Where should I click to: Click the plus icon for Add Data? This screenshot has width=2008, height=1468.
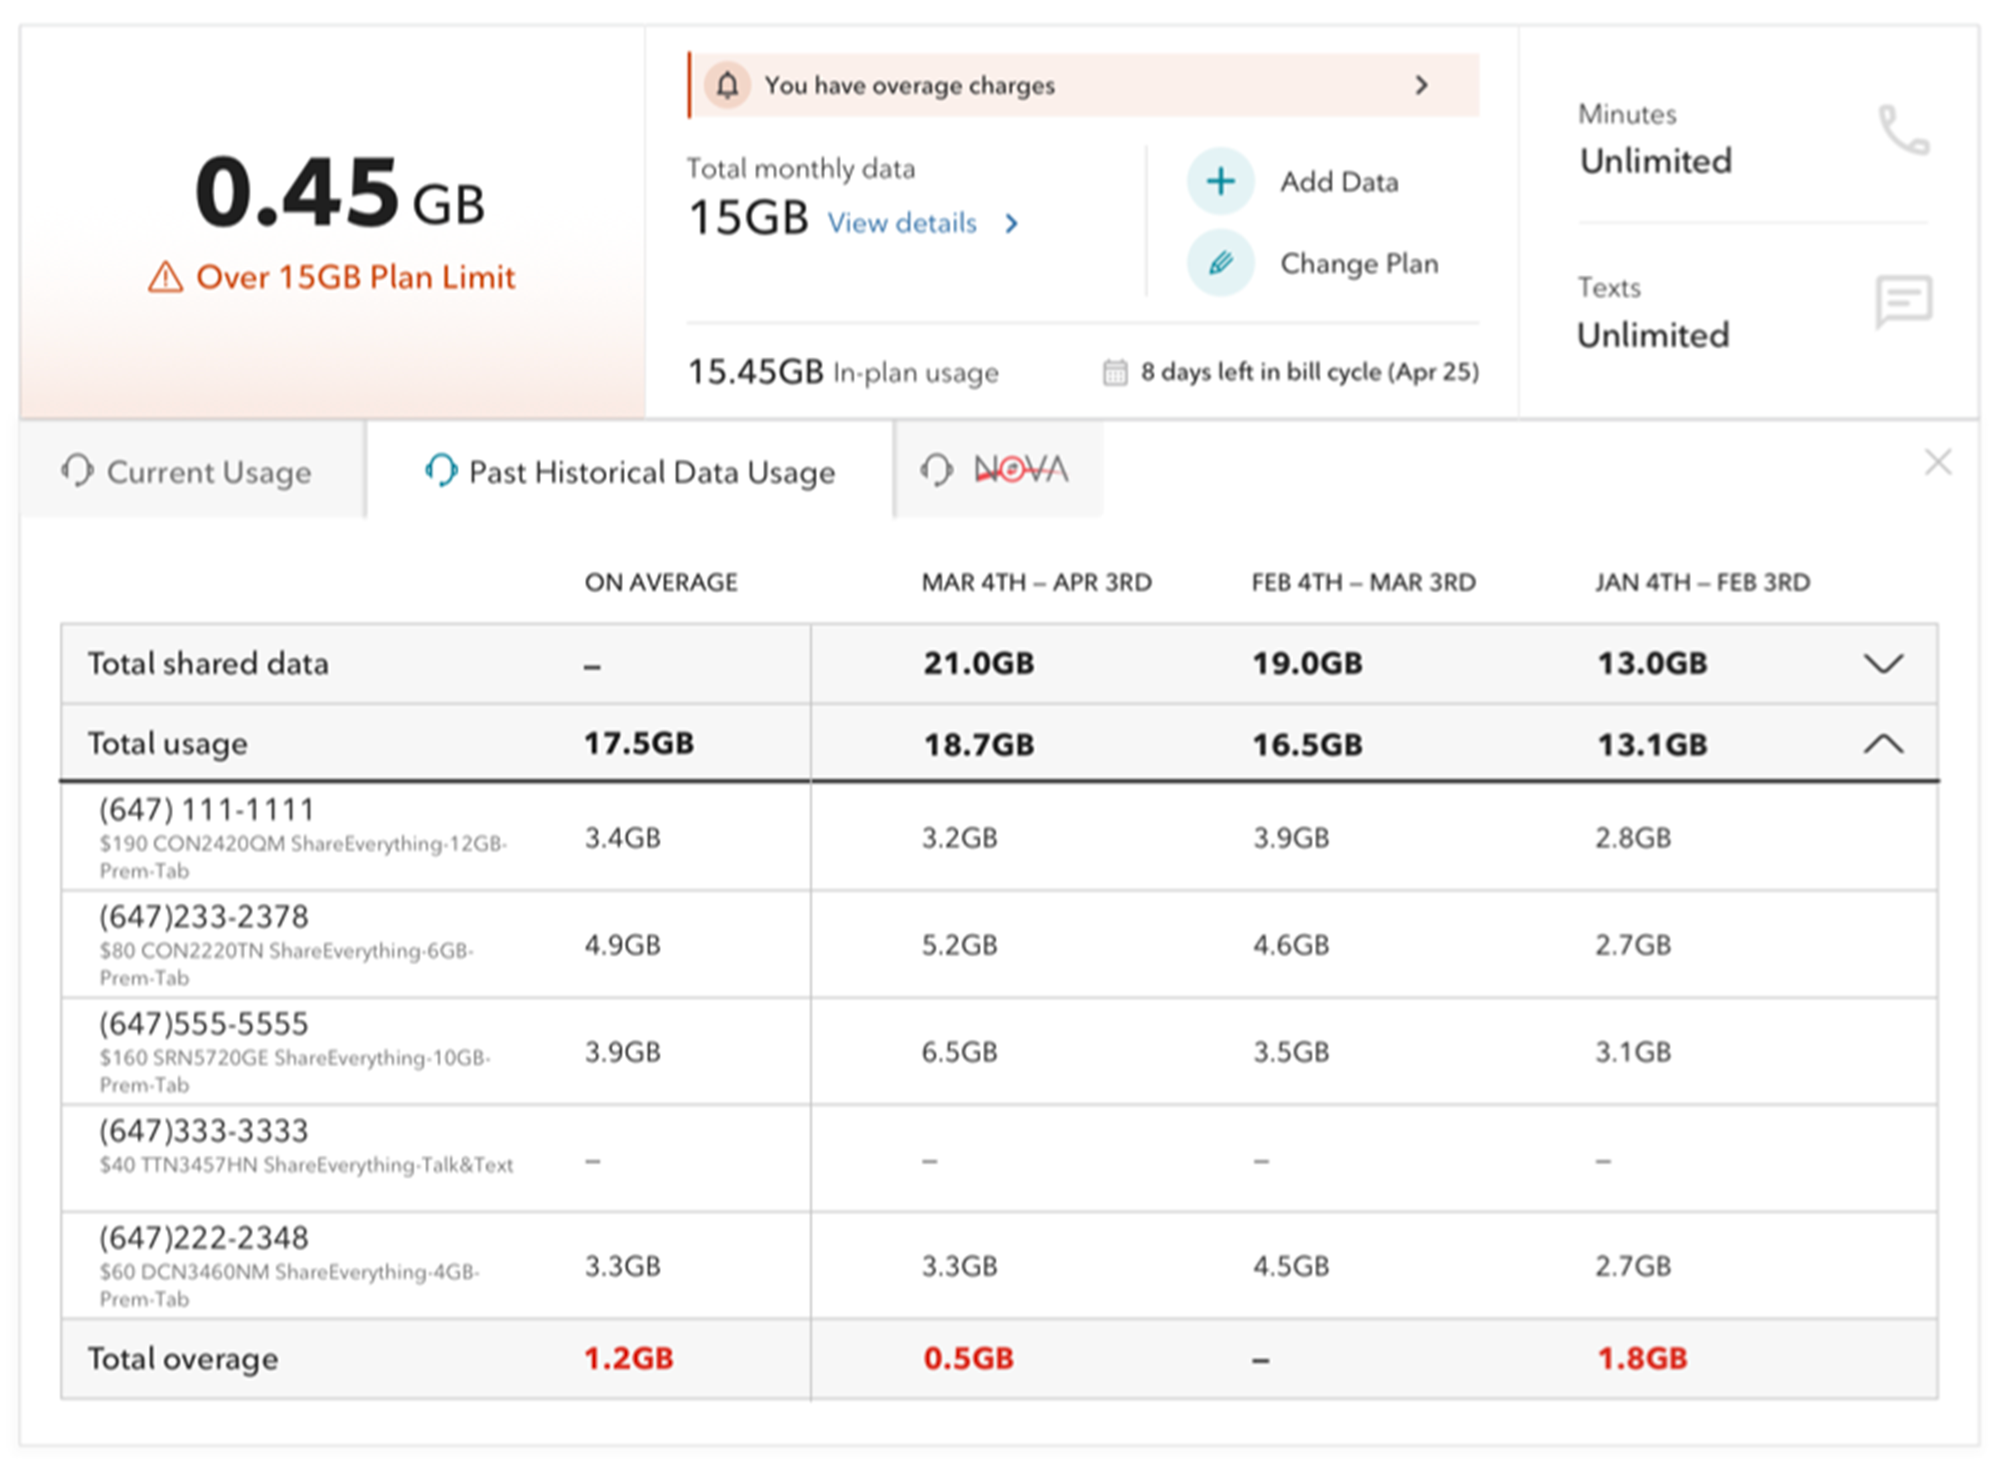click(1219, 182)
